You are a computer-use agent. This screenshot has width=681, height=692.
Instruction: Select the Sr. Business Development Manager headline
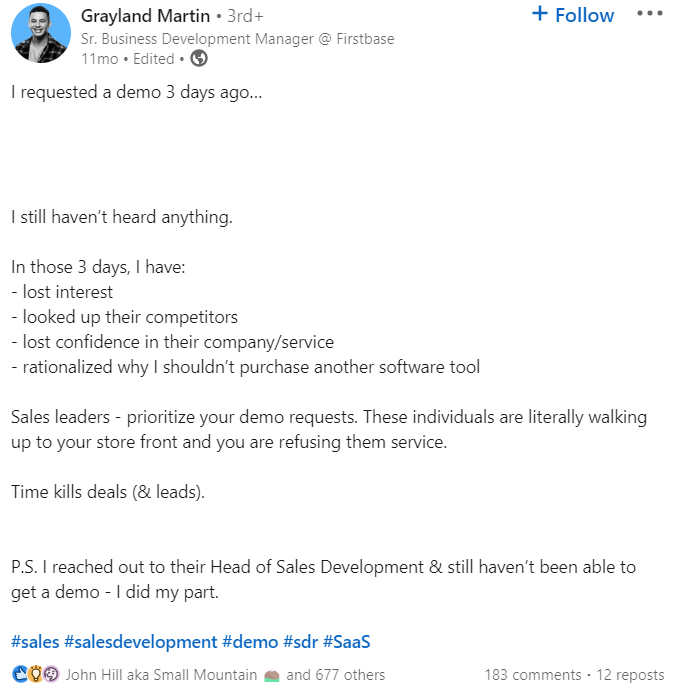click(237, 39)
